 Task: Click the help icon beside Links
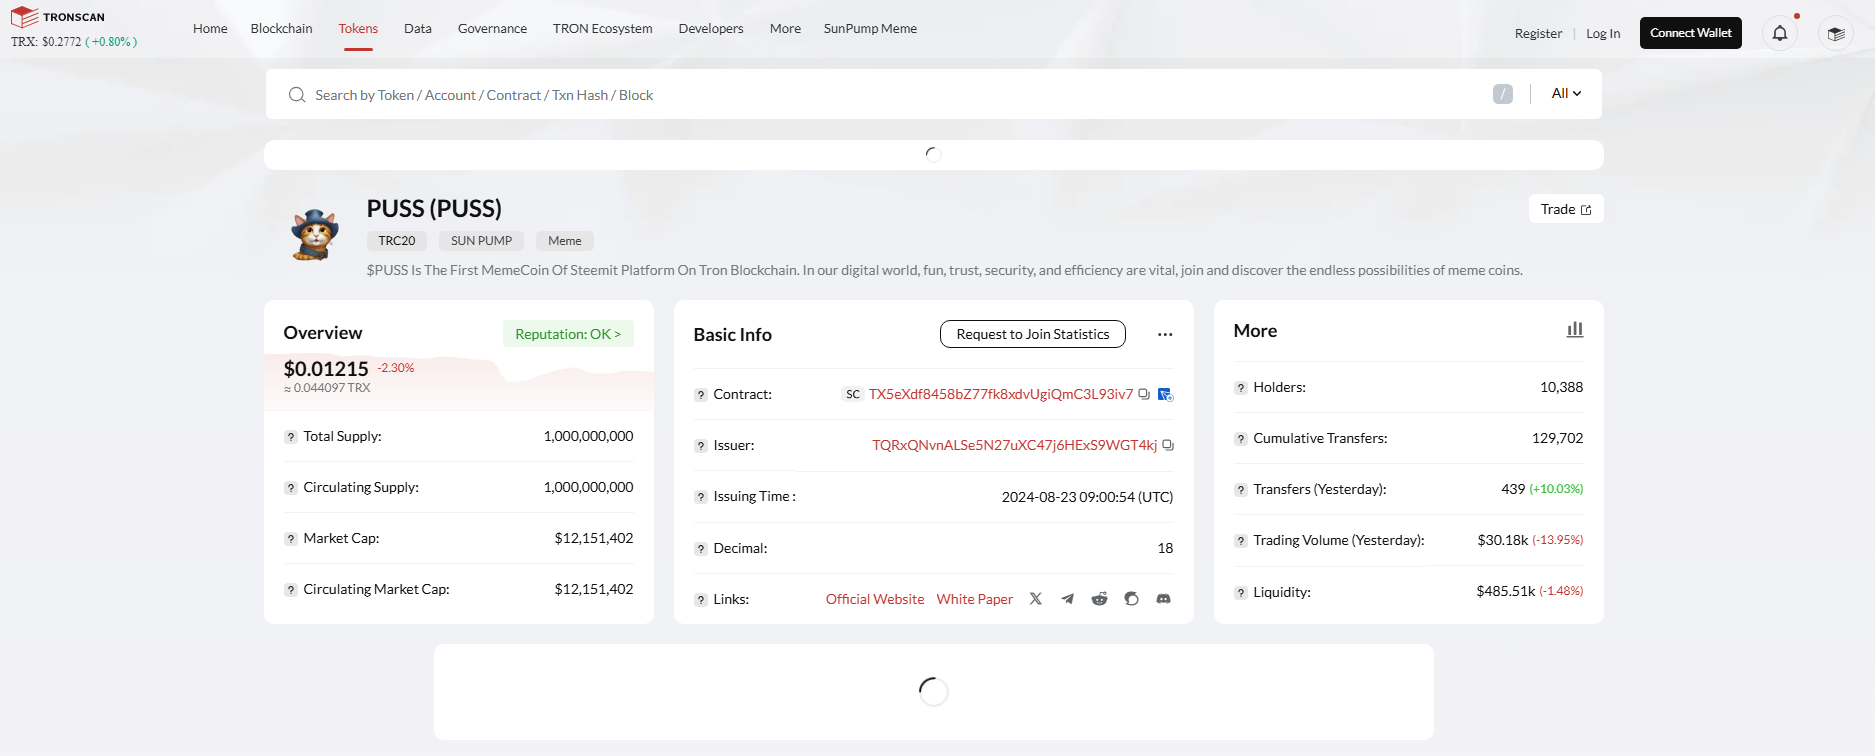(701, 600)
